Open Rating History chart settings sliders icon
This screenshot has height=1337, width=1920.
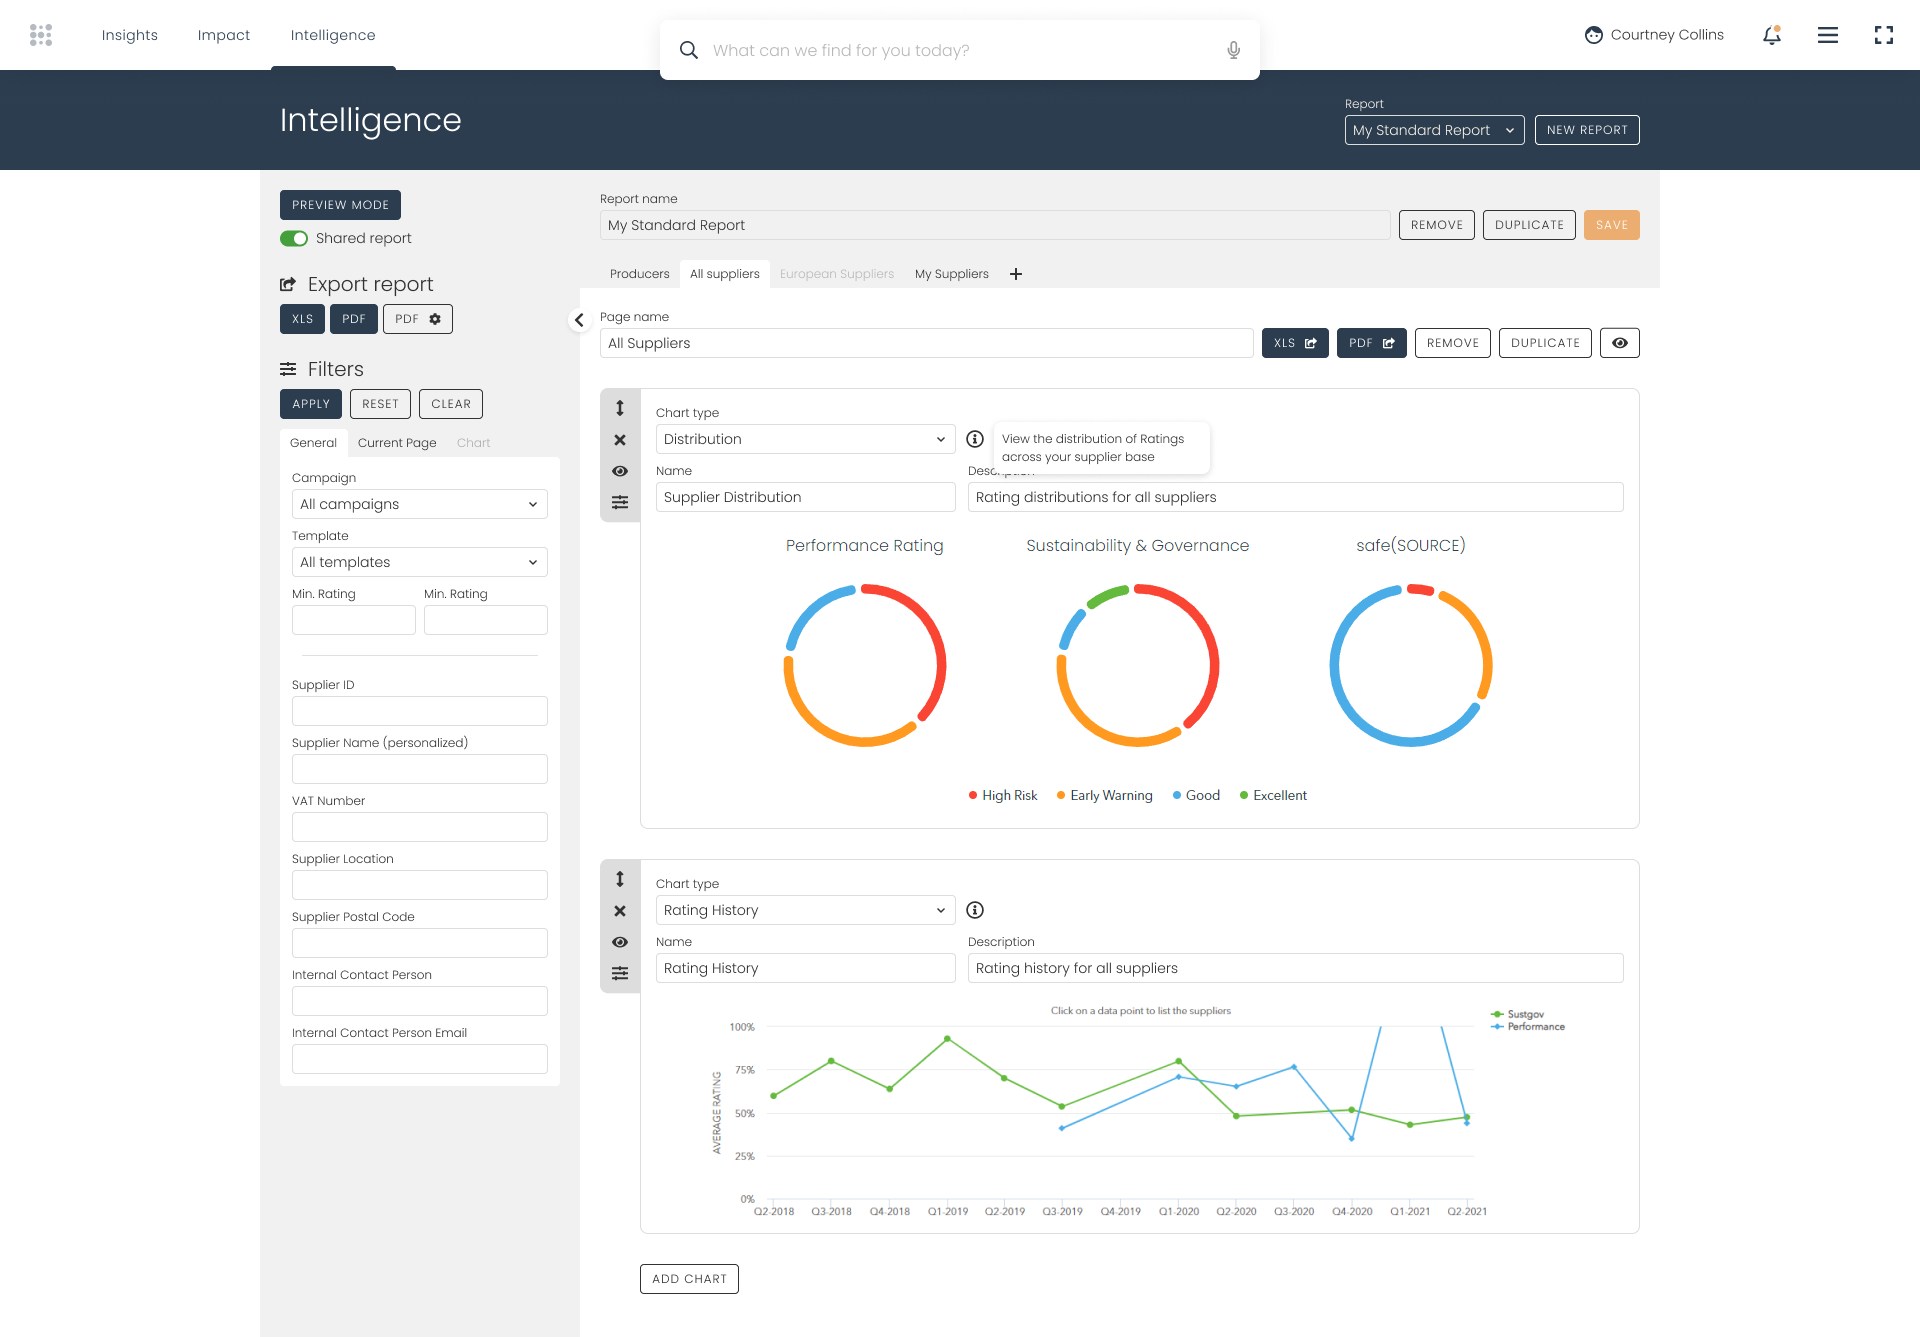click(620, 973)
